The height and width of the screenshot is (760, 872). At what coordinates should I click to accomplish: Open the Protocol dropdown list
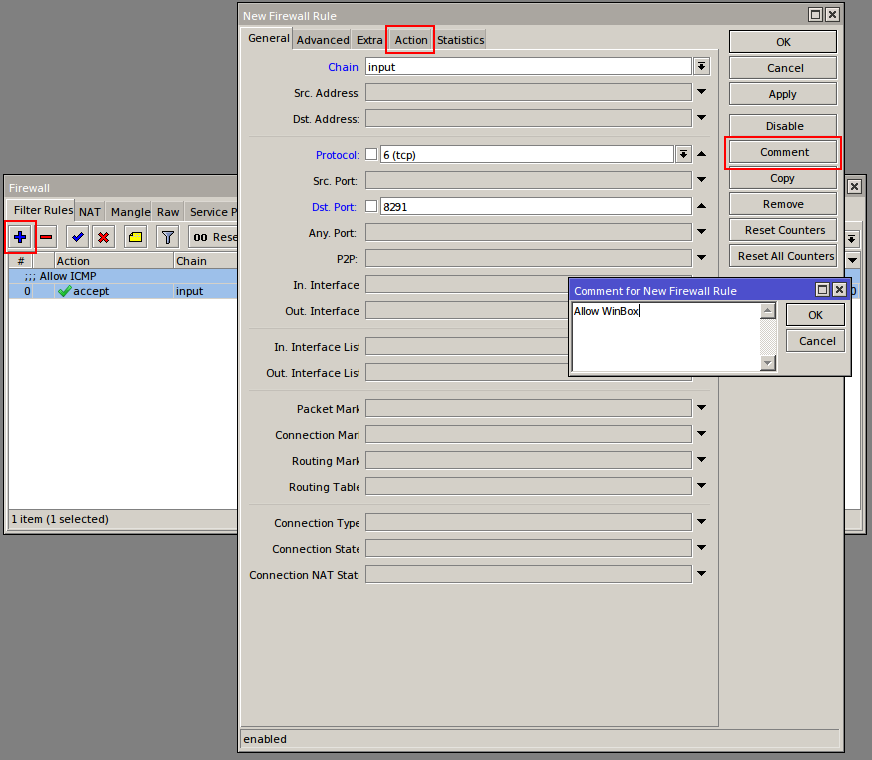(x=683, y=154)
